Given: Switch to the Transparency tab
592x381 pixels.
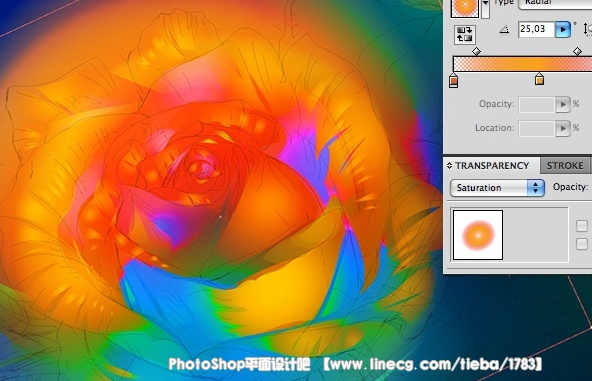Looking at the screenshot, I should click(492, 166).
